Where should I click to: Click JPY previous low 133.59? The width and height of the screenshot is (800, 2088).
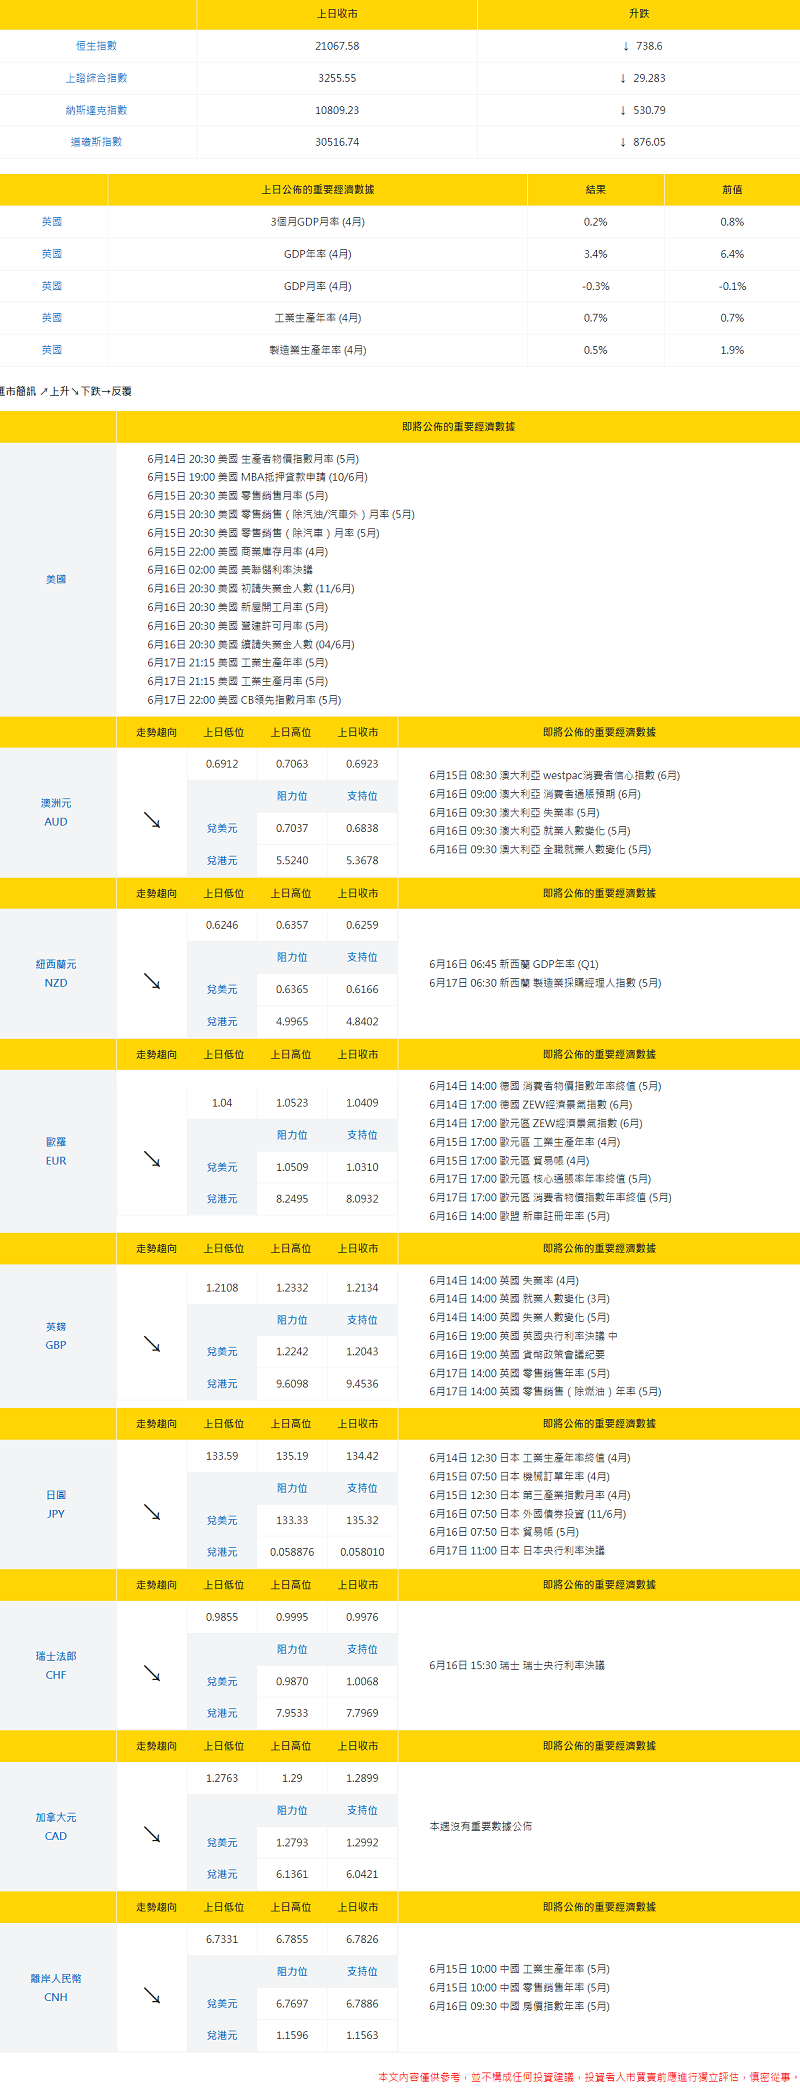pos(222,1456)
